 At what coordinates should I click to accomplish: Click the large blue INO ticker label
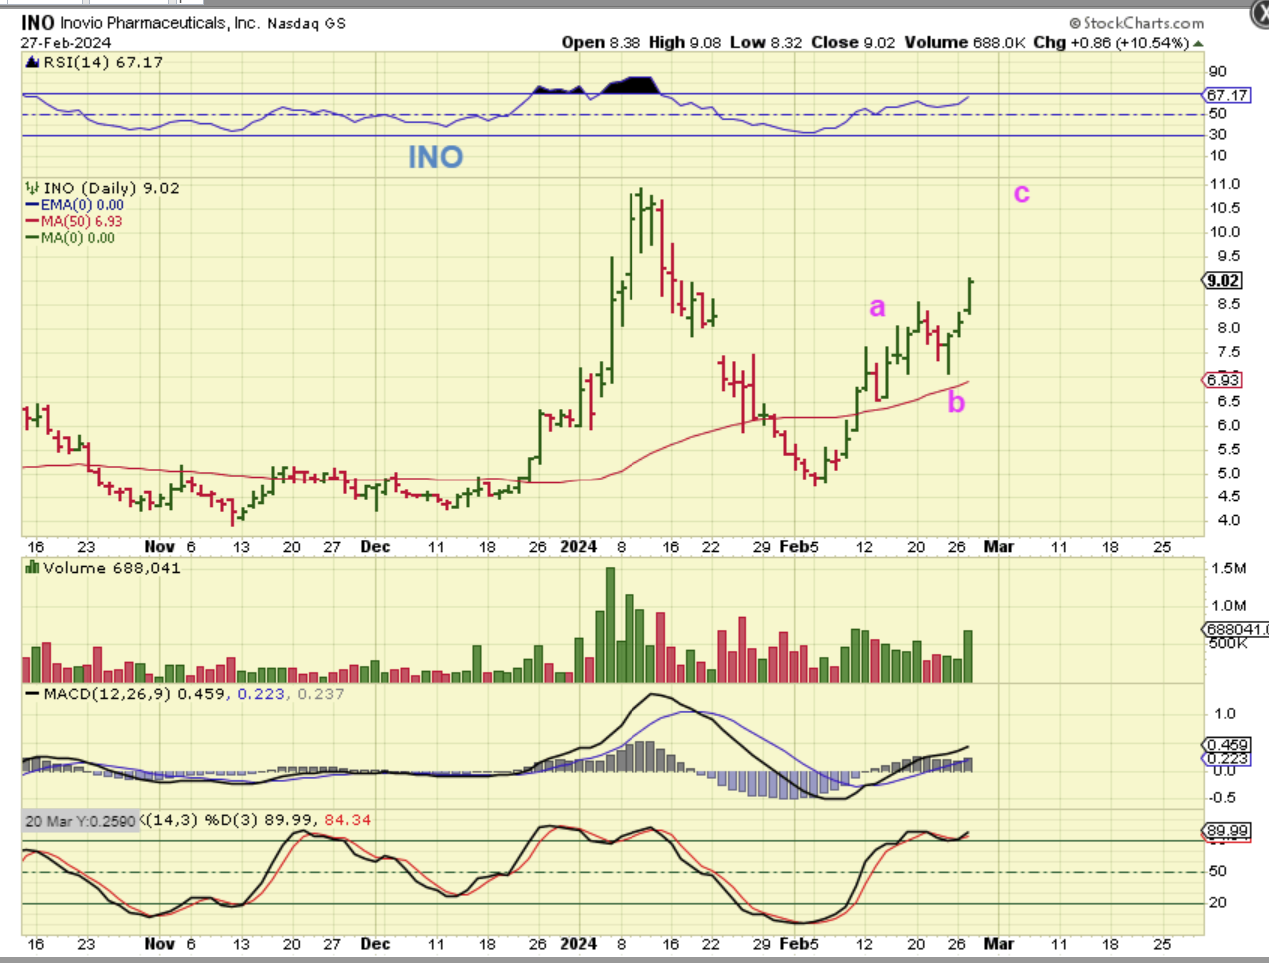click(x=436, y=157)
